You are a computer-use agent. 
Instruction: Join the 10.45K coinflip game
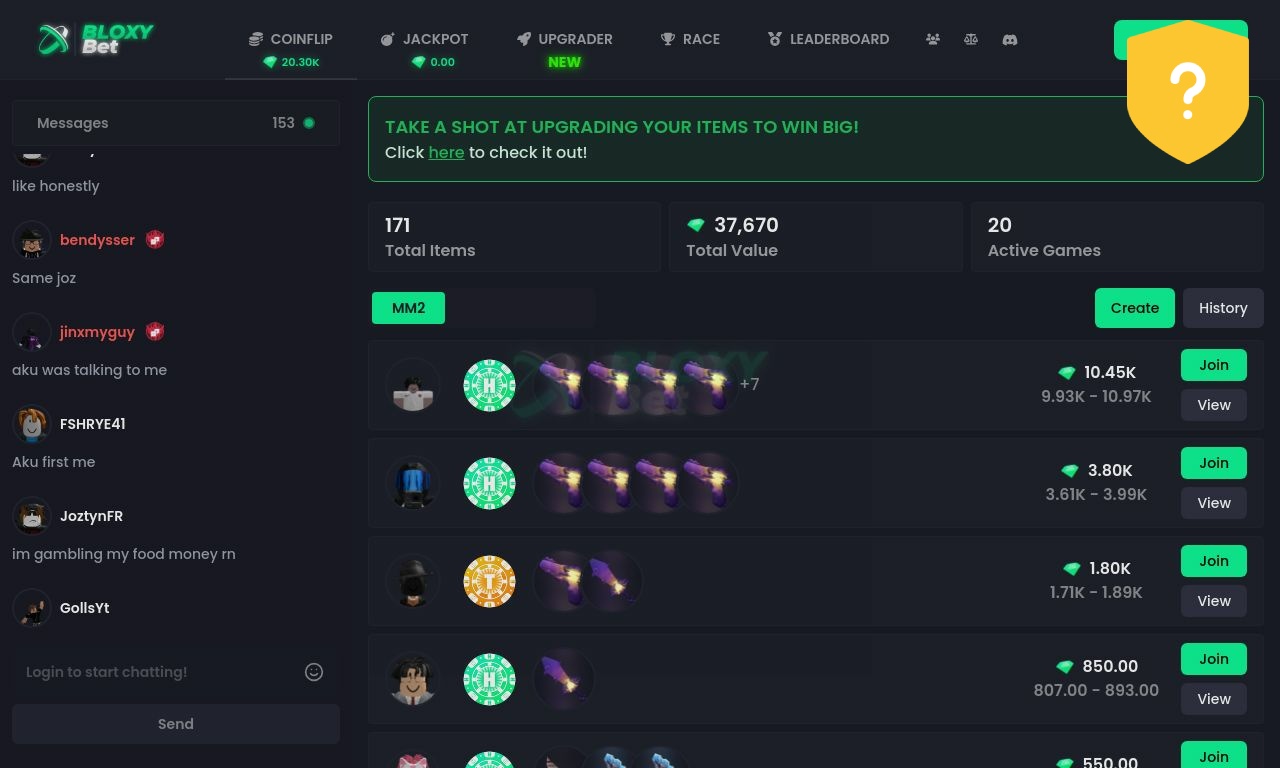click(1214, 365)
